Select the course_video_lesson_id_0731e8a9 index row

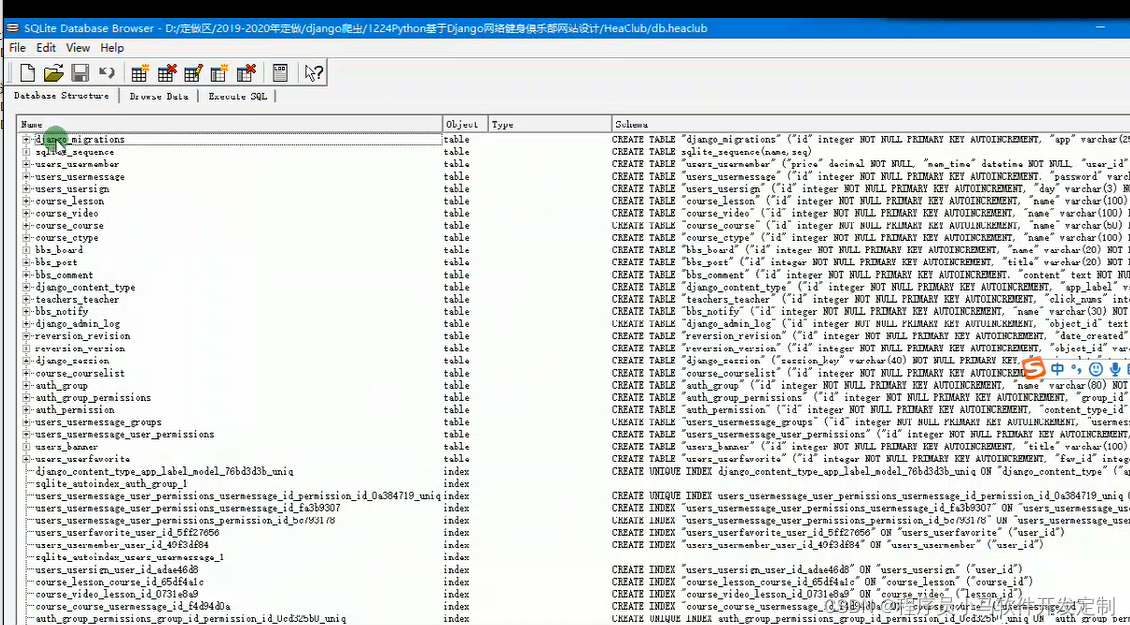point(574,593)
